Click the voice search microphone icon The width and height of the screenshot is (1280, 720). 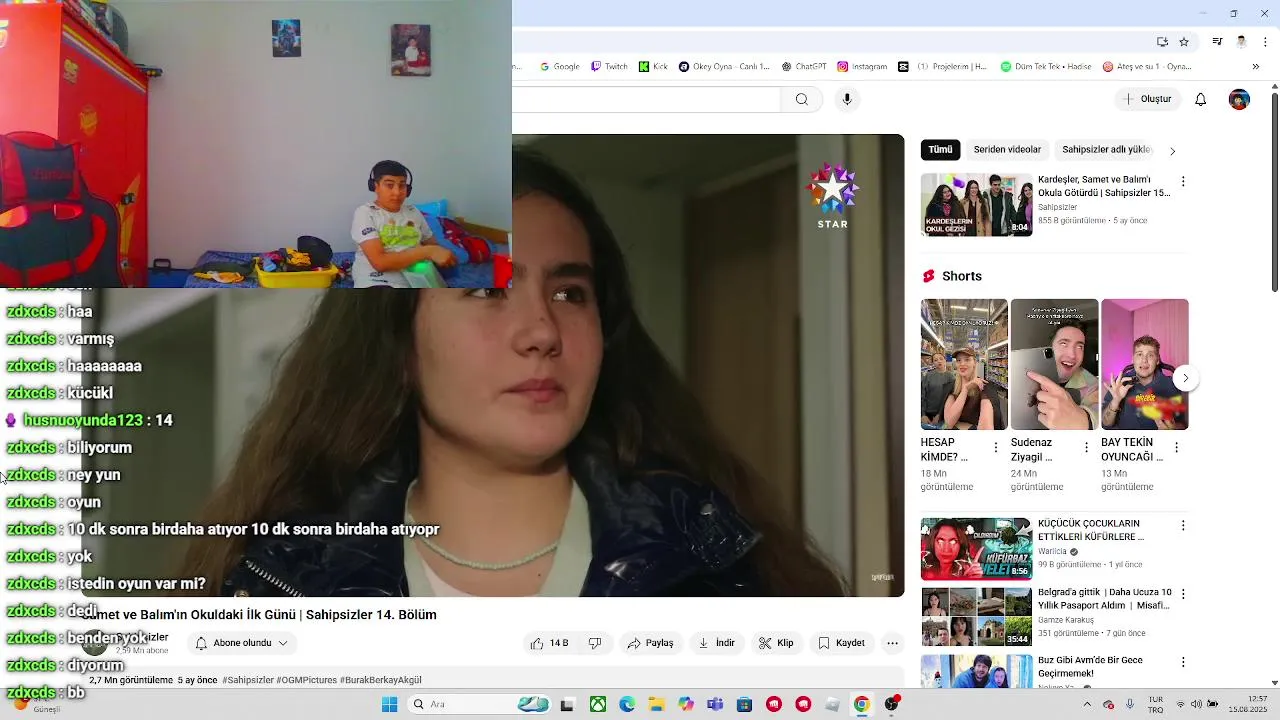coord(847,99)
